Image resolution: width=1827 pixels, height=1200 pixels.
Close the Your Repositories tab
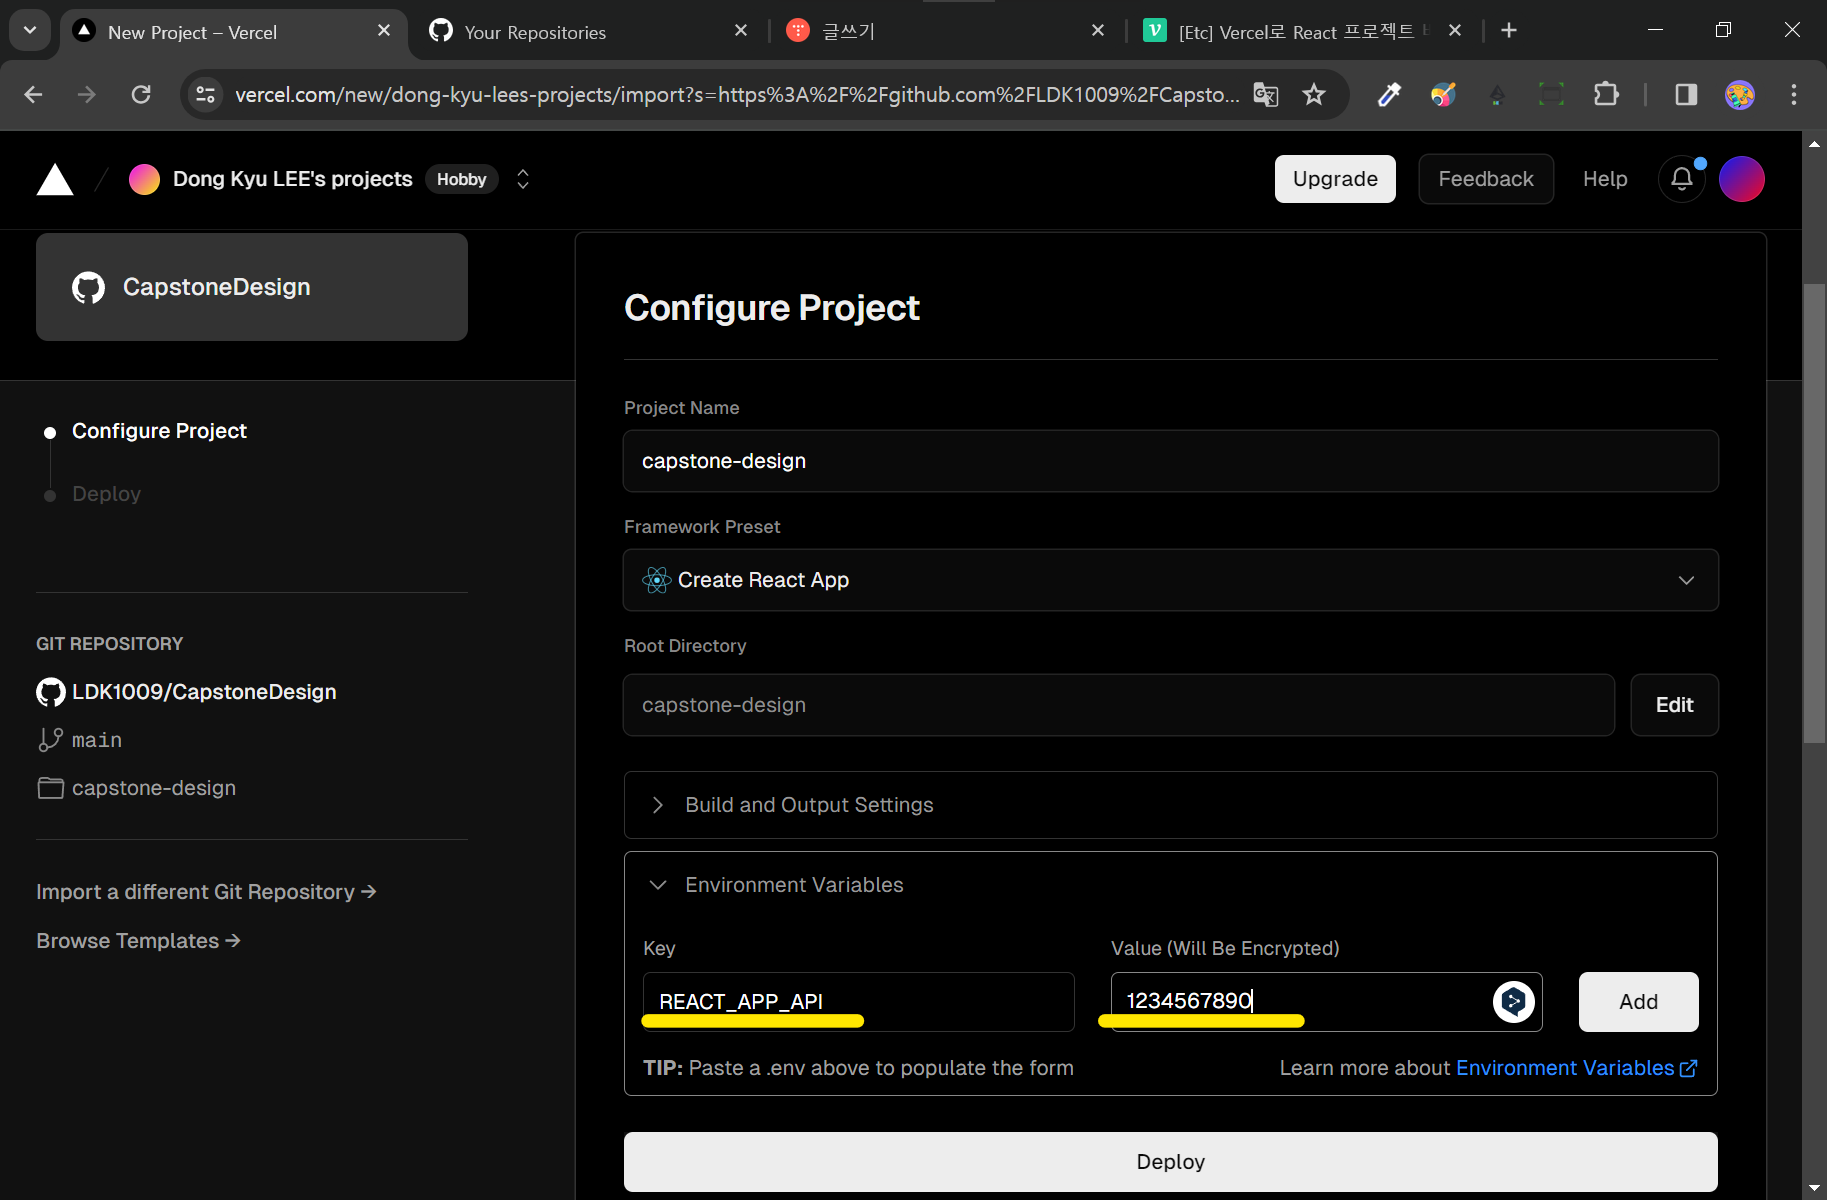coord(741,31)
